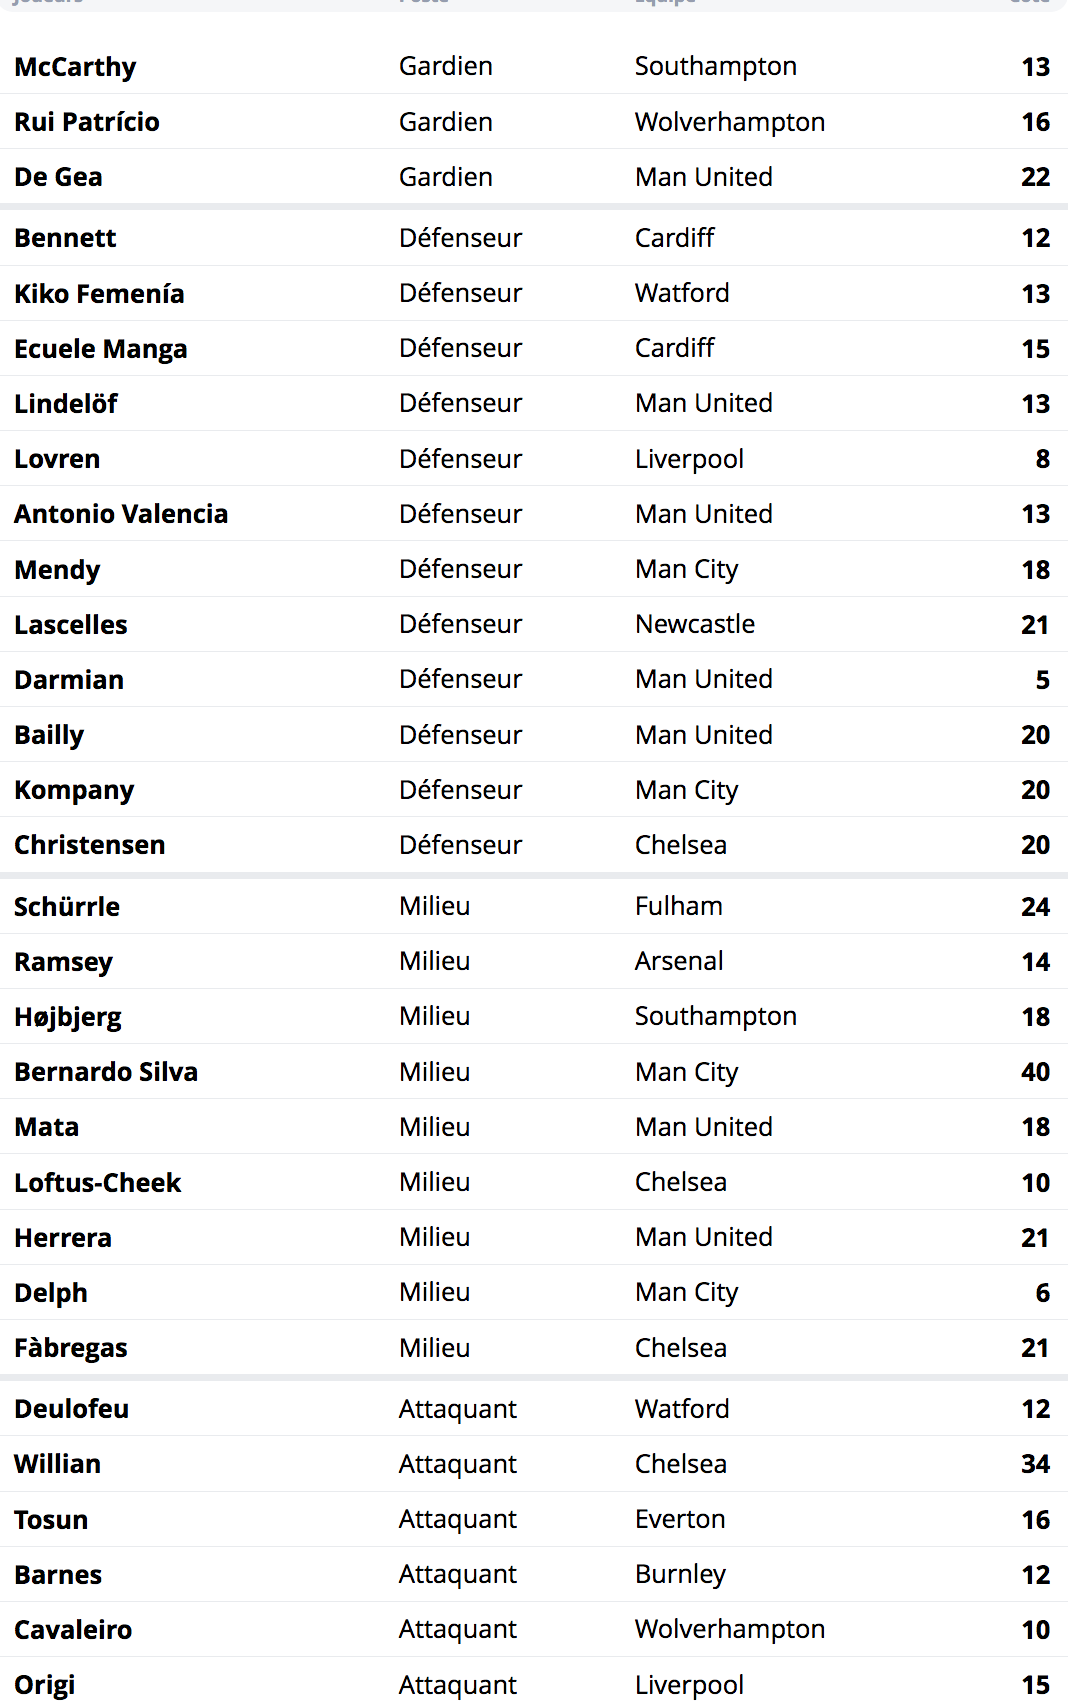
Task: Choose attacker Deulofeu
Action: click(534, 1409)
